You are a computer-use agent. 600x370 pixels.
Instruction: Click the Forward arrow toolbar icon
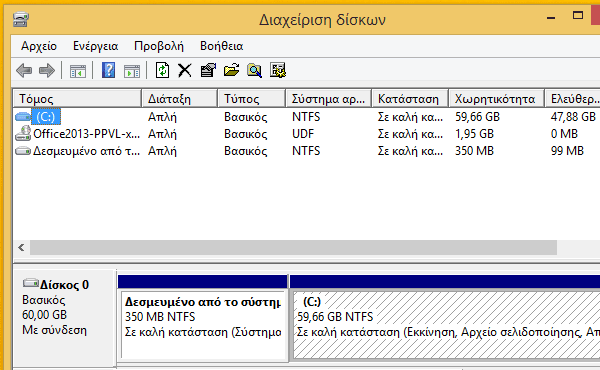click(47, 71)
